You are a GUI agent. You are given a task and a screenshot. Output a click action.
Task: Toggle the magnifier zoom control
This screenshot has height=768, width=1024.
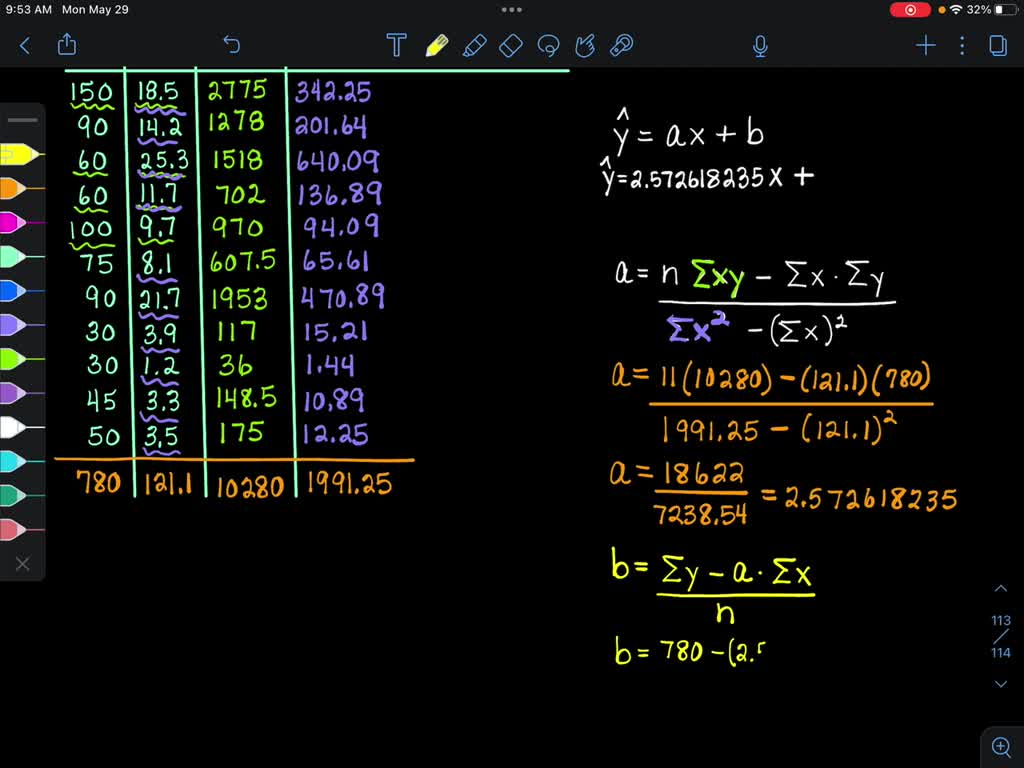coord(1001,746)
